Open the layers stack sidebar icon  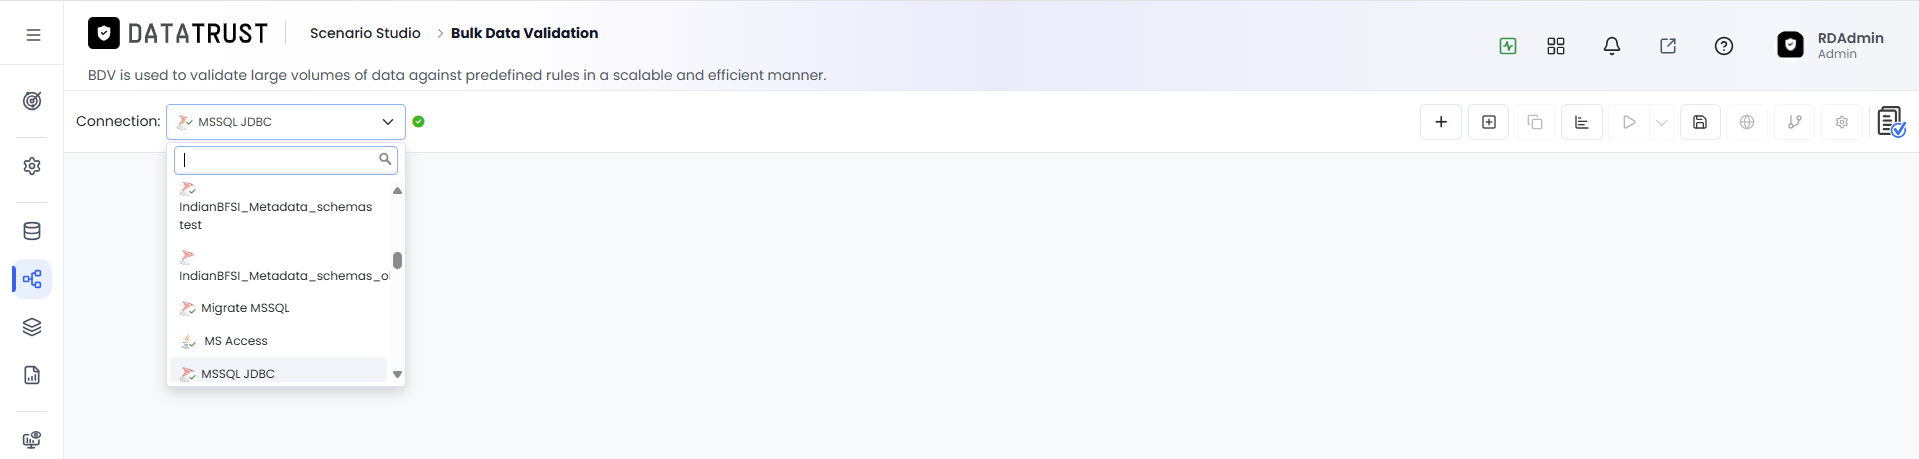click(32, 327)
